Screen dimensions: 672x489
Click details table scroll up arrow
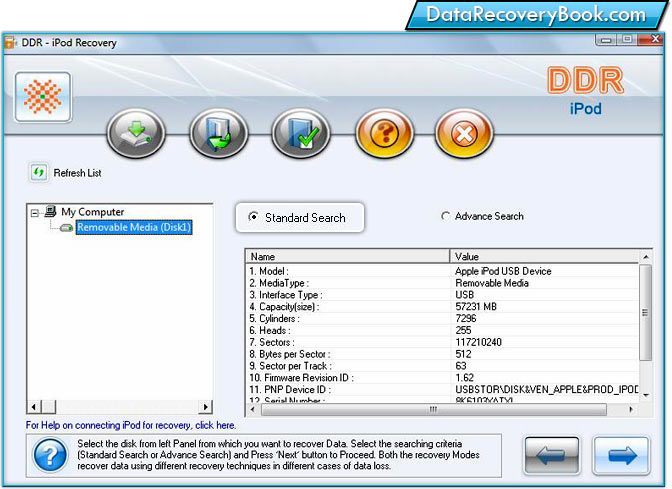click(646, 257)
